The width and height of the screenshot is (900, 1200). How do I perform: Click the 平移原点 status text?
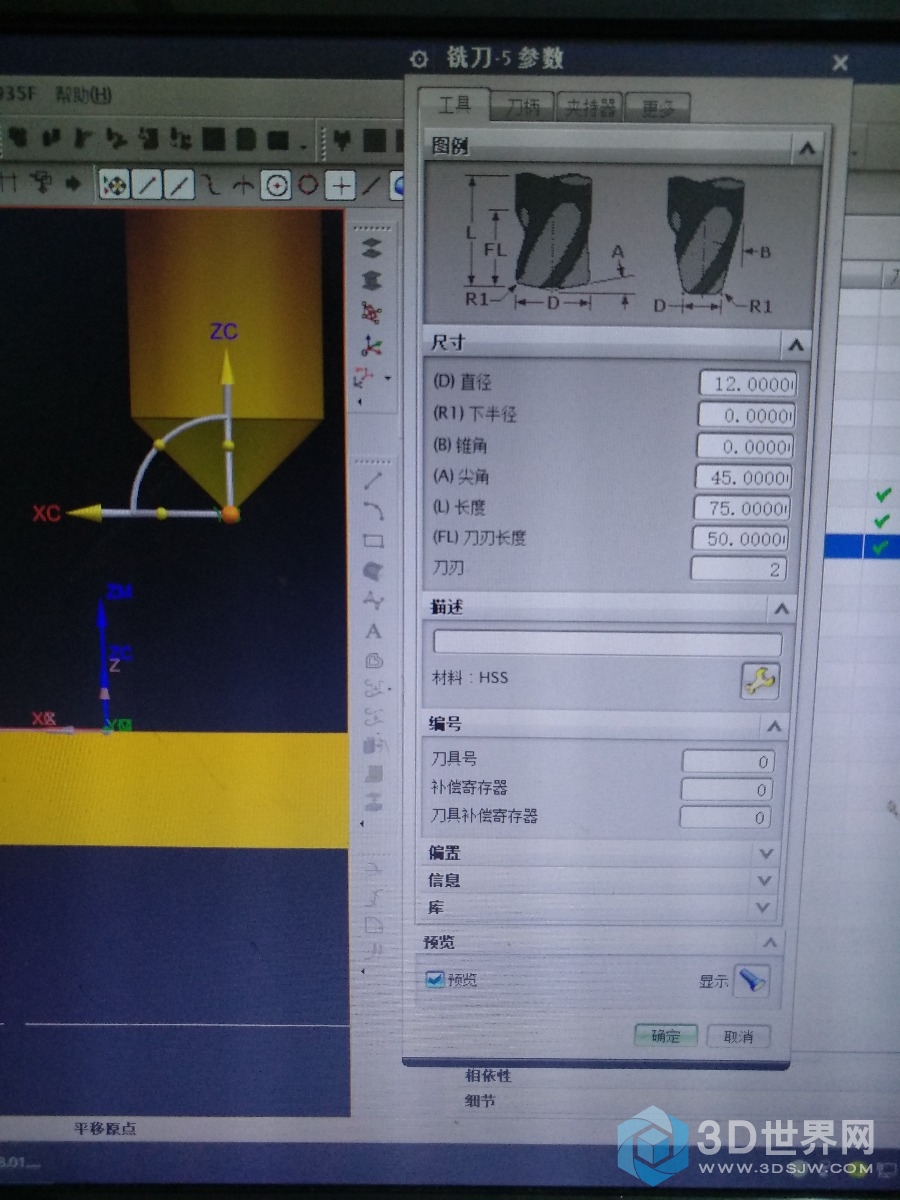pyautogui.click(x=105, y=1129)
